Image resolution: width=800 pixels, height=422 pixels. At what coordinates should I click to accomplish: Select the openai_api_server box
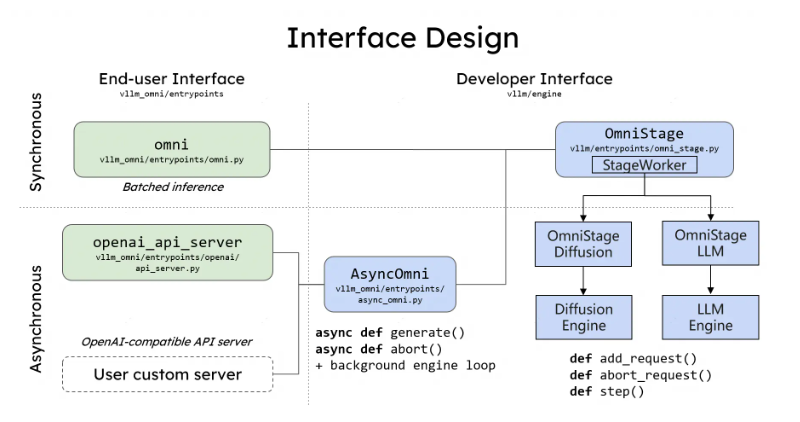click(x=167, y=254)
